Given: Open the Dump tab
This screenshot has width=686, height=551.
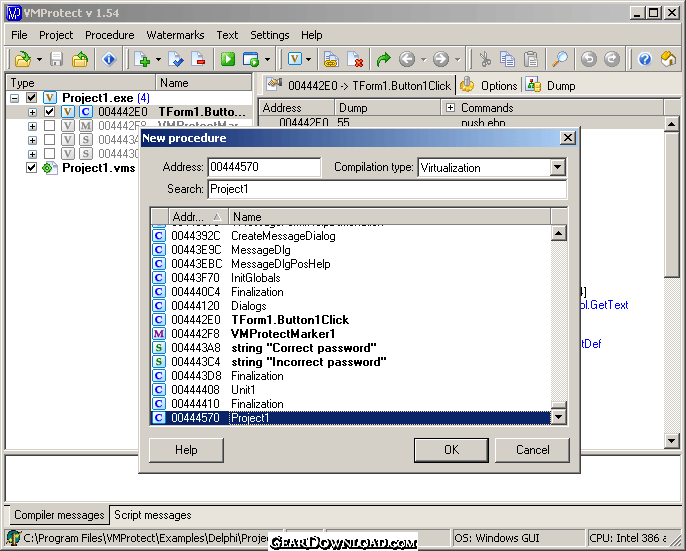Looking at the screenshot, I should (551, 85).
